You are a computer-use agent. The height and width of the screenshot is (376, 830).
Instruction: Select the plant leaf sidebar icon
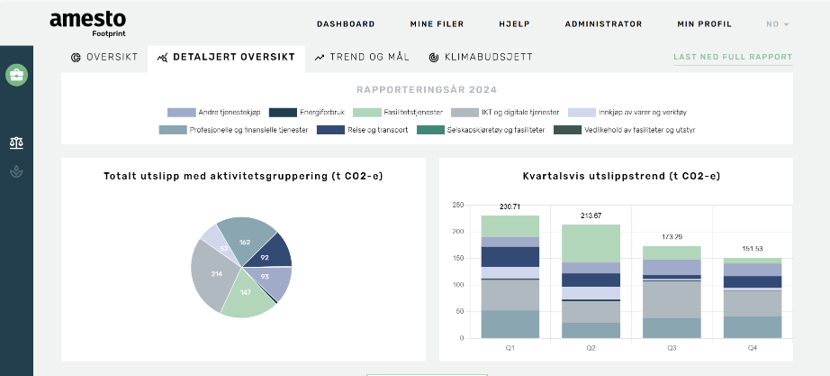pos(16,172)
